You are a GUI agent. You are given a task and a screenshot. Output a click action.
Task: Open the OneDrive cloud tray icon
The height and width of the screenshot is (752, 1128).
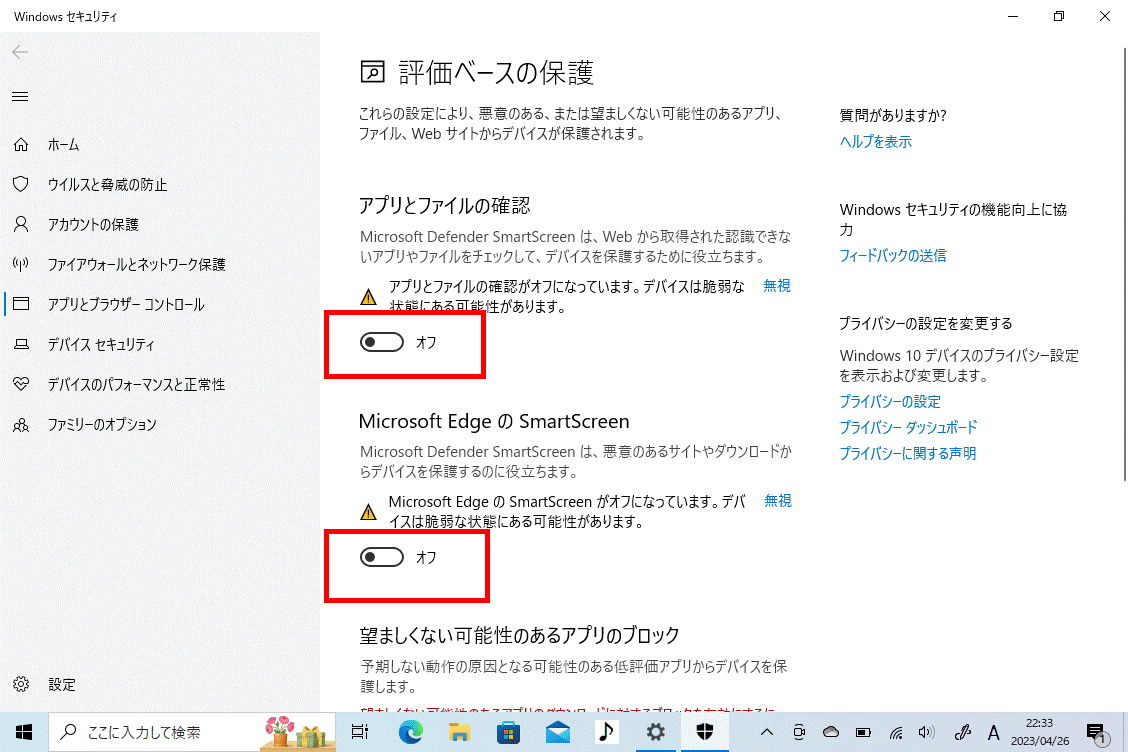click(831, 733)
